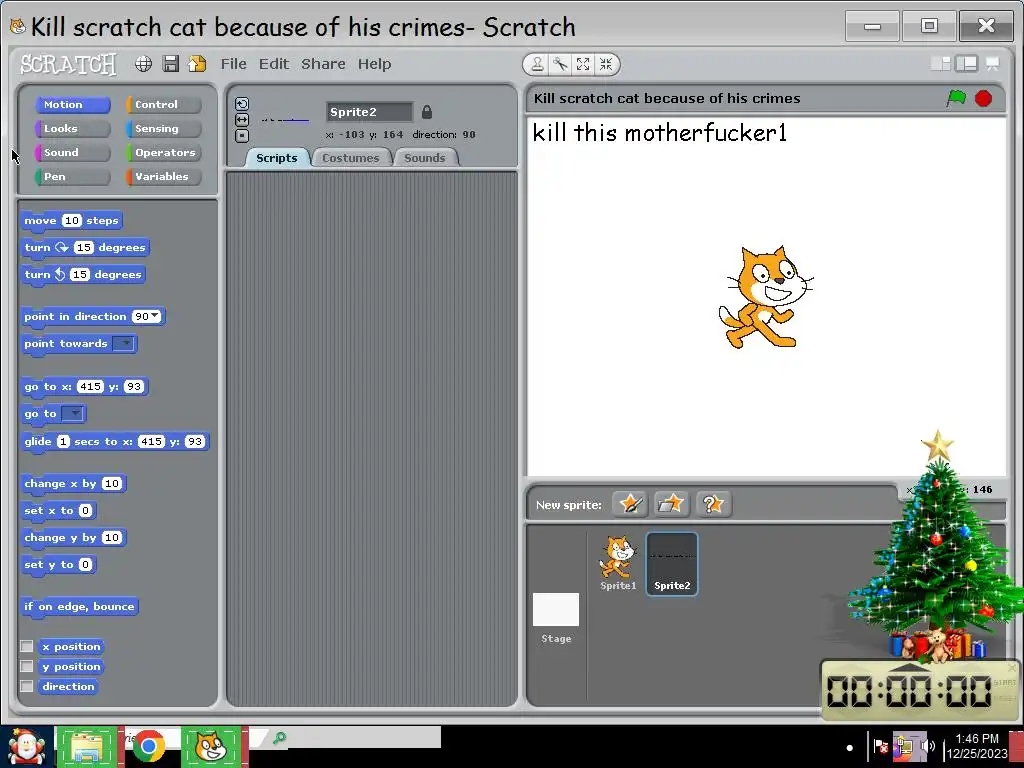
Task: Click the Scratch cat taskbar icon
Action: (211, 748)
